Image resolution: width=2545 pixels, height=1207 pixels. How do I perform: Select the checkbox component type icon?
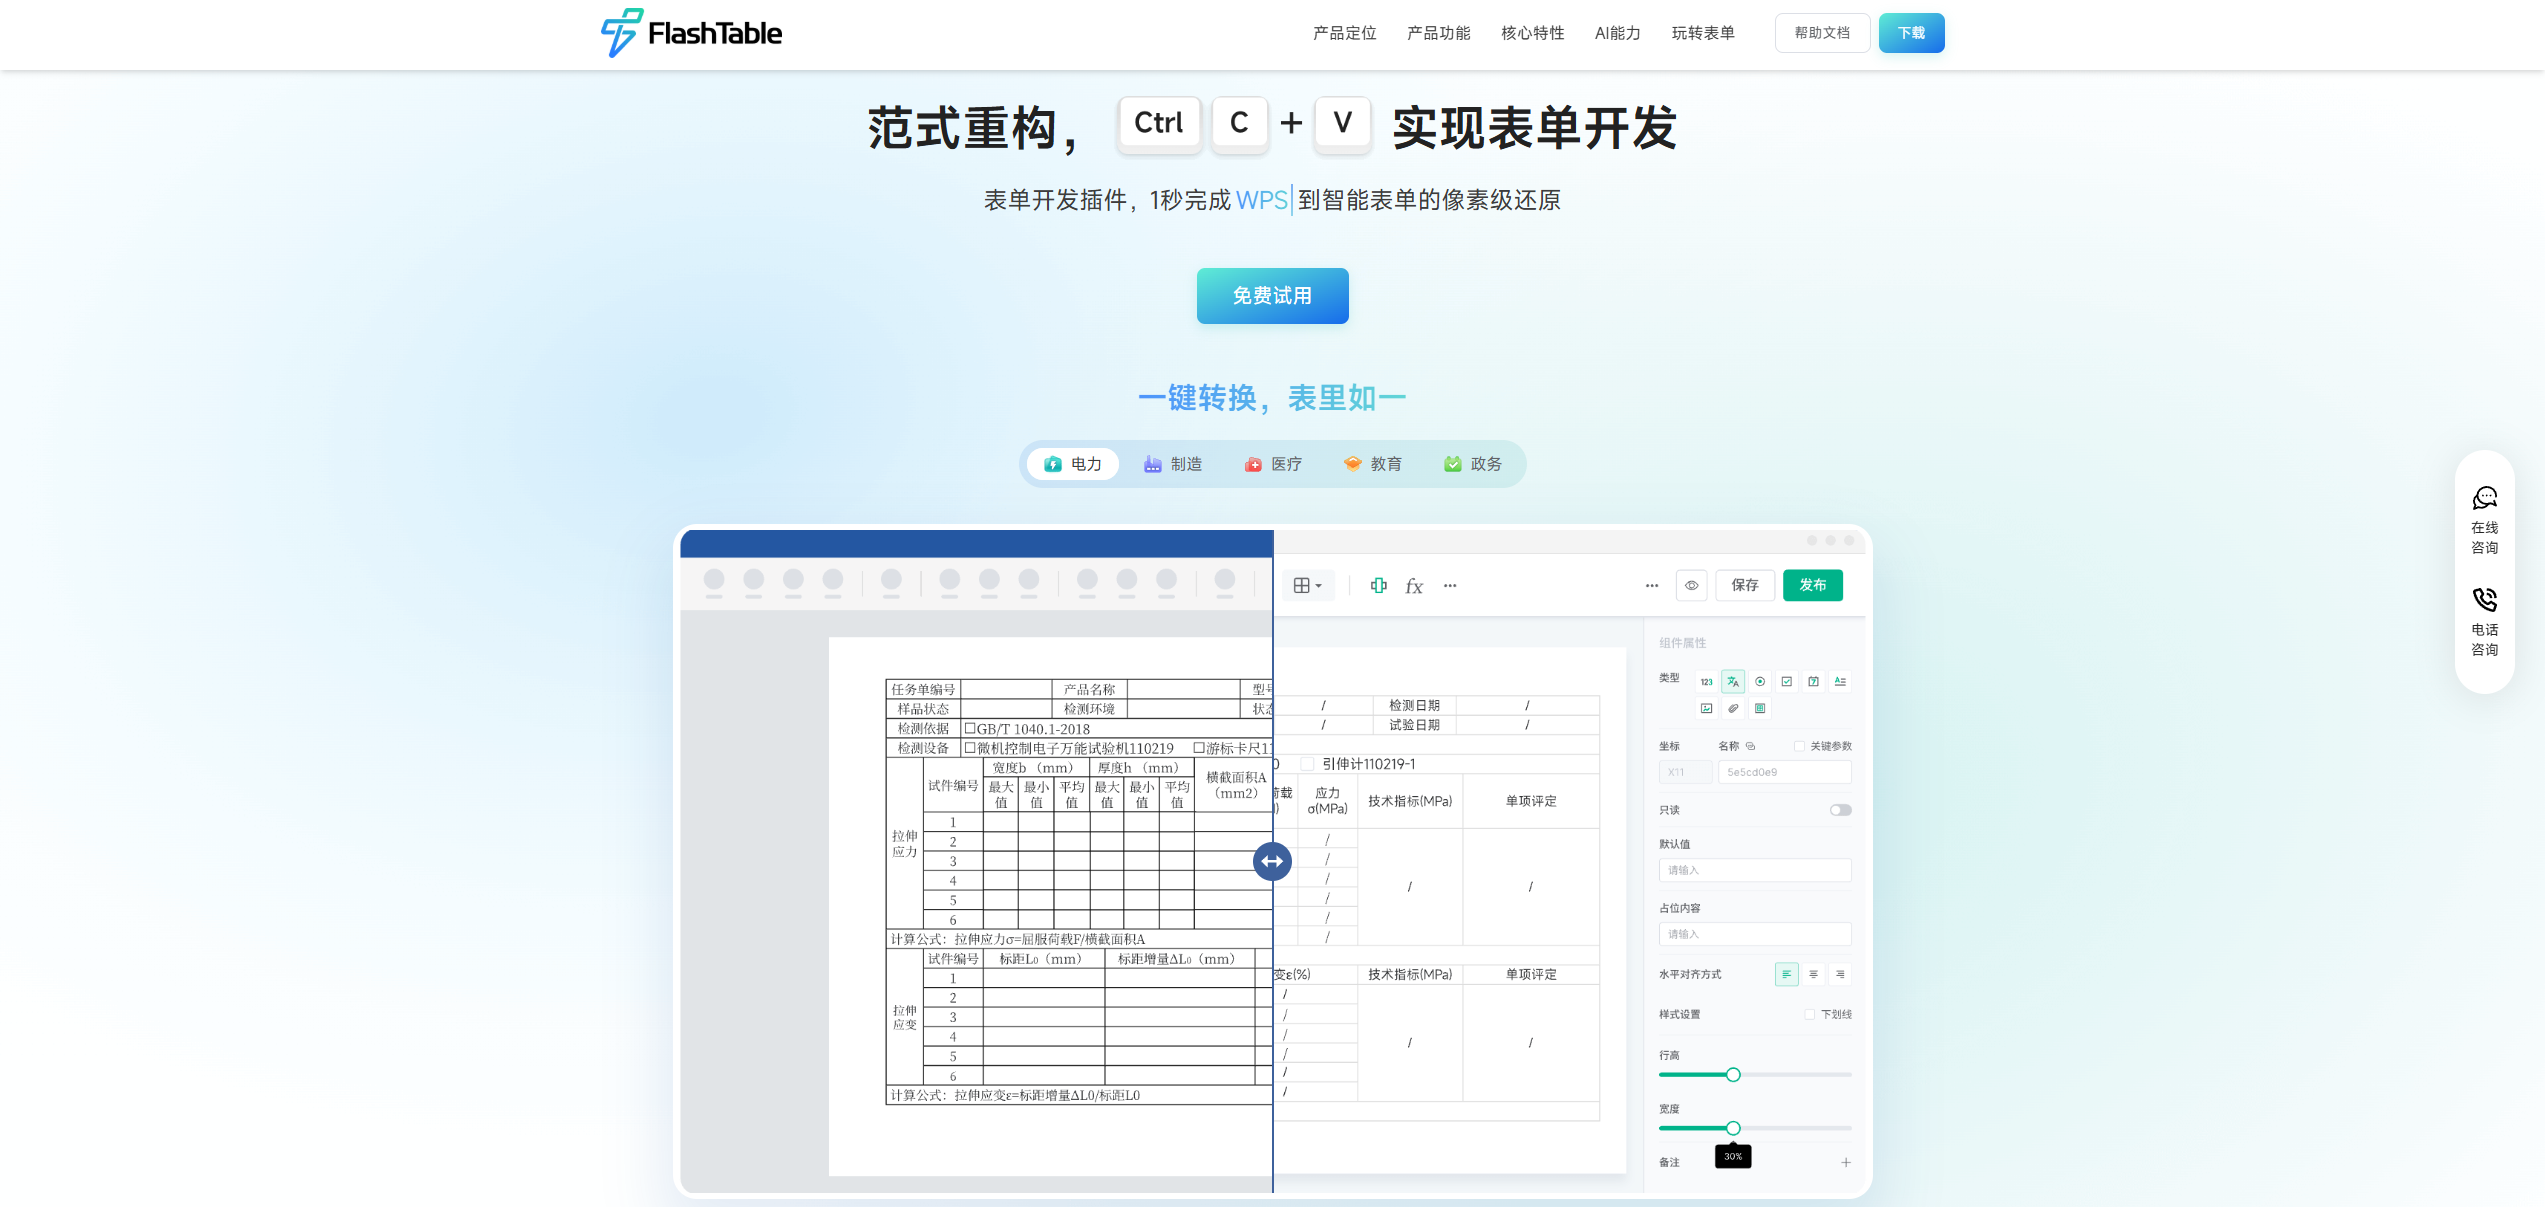pyautogui.click(x=1787, y=682)
